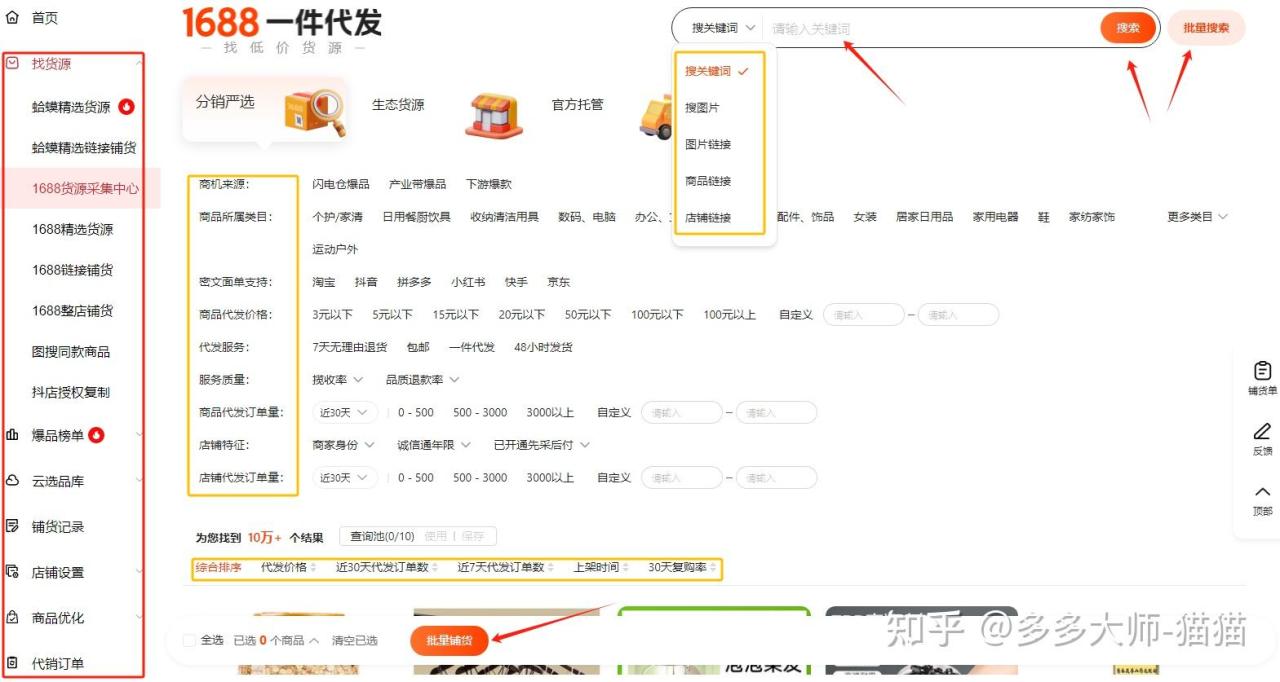Open the 揽收率 service quality dropdown
The width and height of the screenshot is (1280, 682).
click(x=337, y=380)
